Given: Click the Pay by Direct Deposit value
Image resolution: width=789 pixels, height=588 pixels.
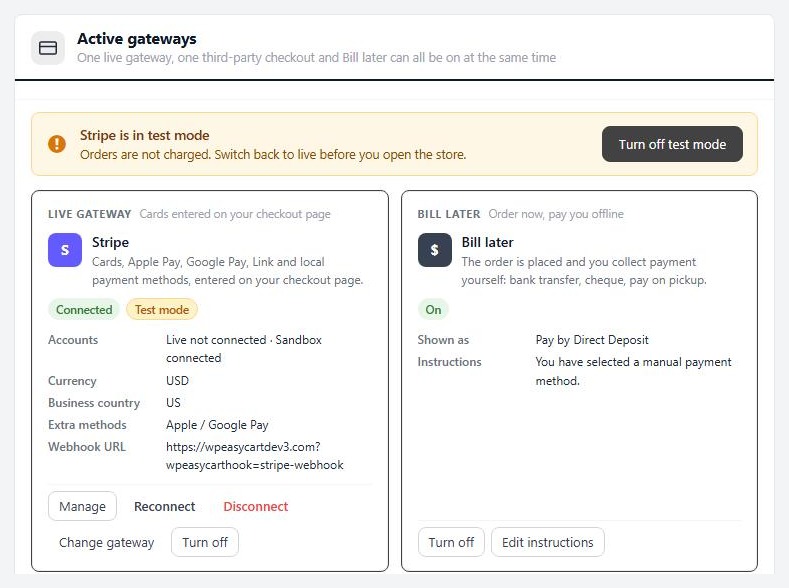Looking at the screenshot, I should click(592, 340).
